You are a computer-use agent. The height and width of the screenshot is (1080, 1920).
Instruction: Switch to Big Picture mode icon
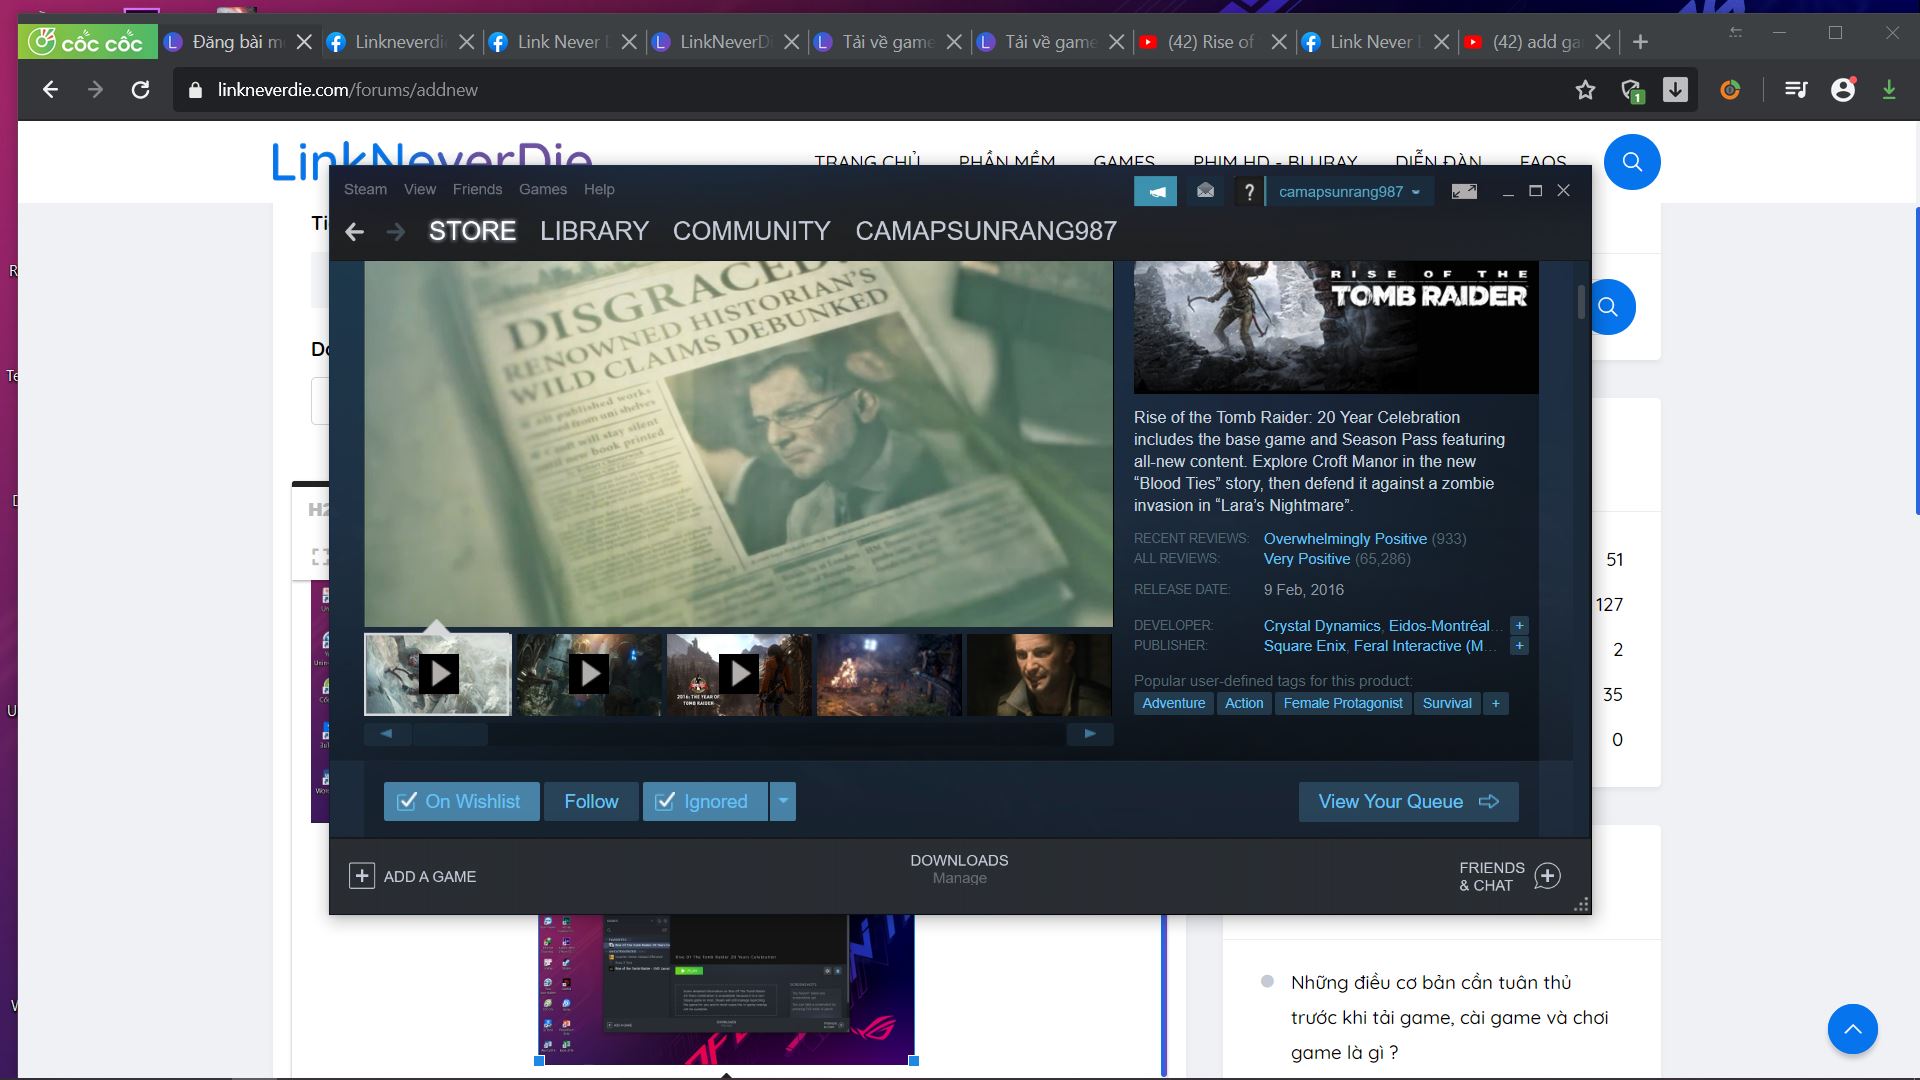(x=1464, y=191)
